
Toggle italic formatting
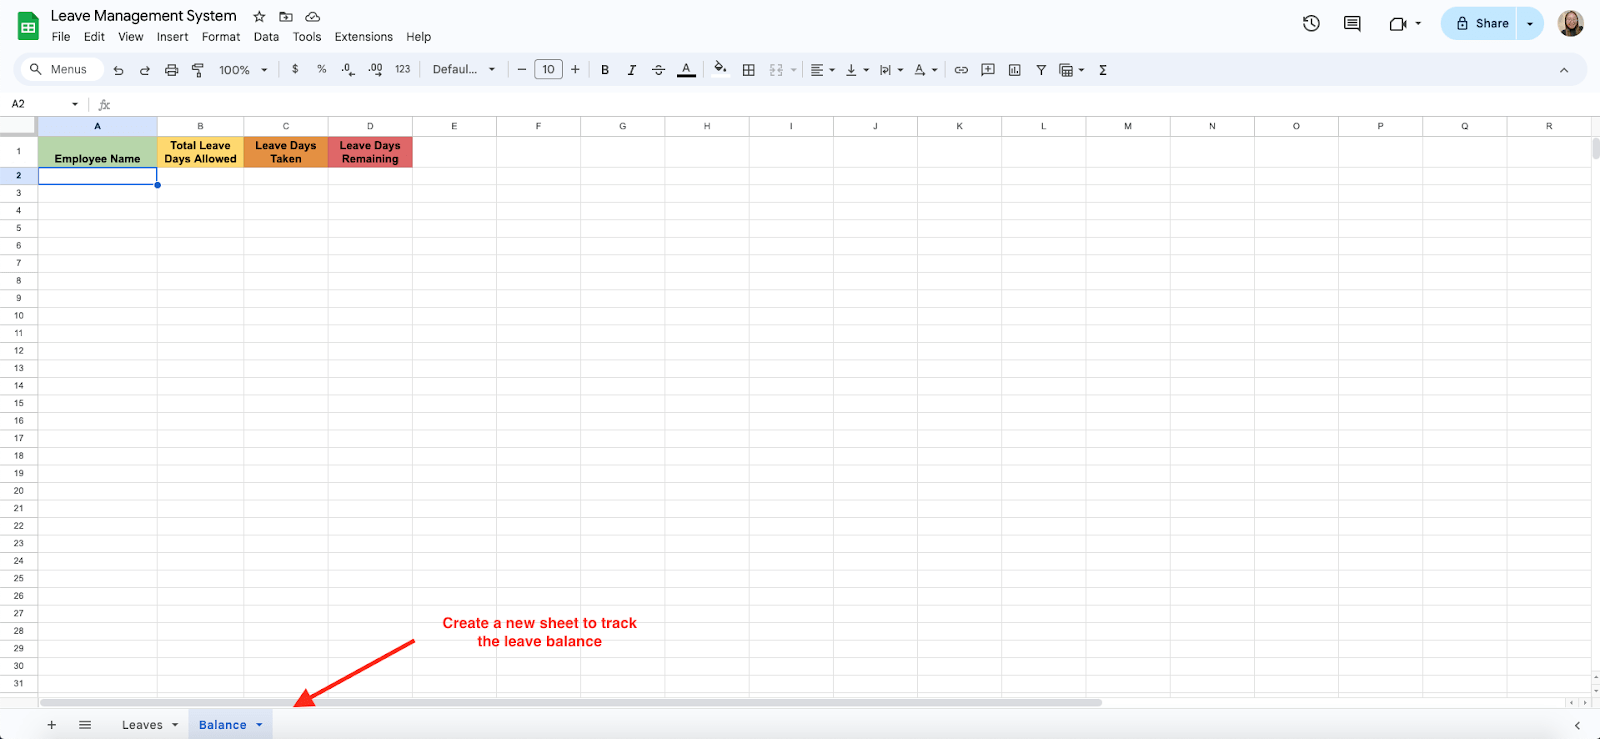631,70
